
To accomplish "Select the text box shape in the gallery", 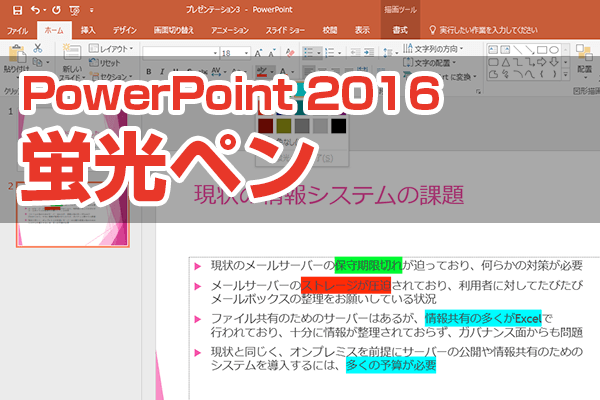I will (493, 50).
